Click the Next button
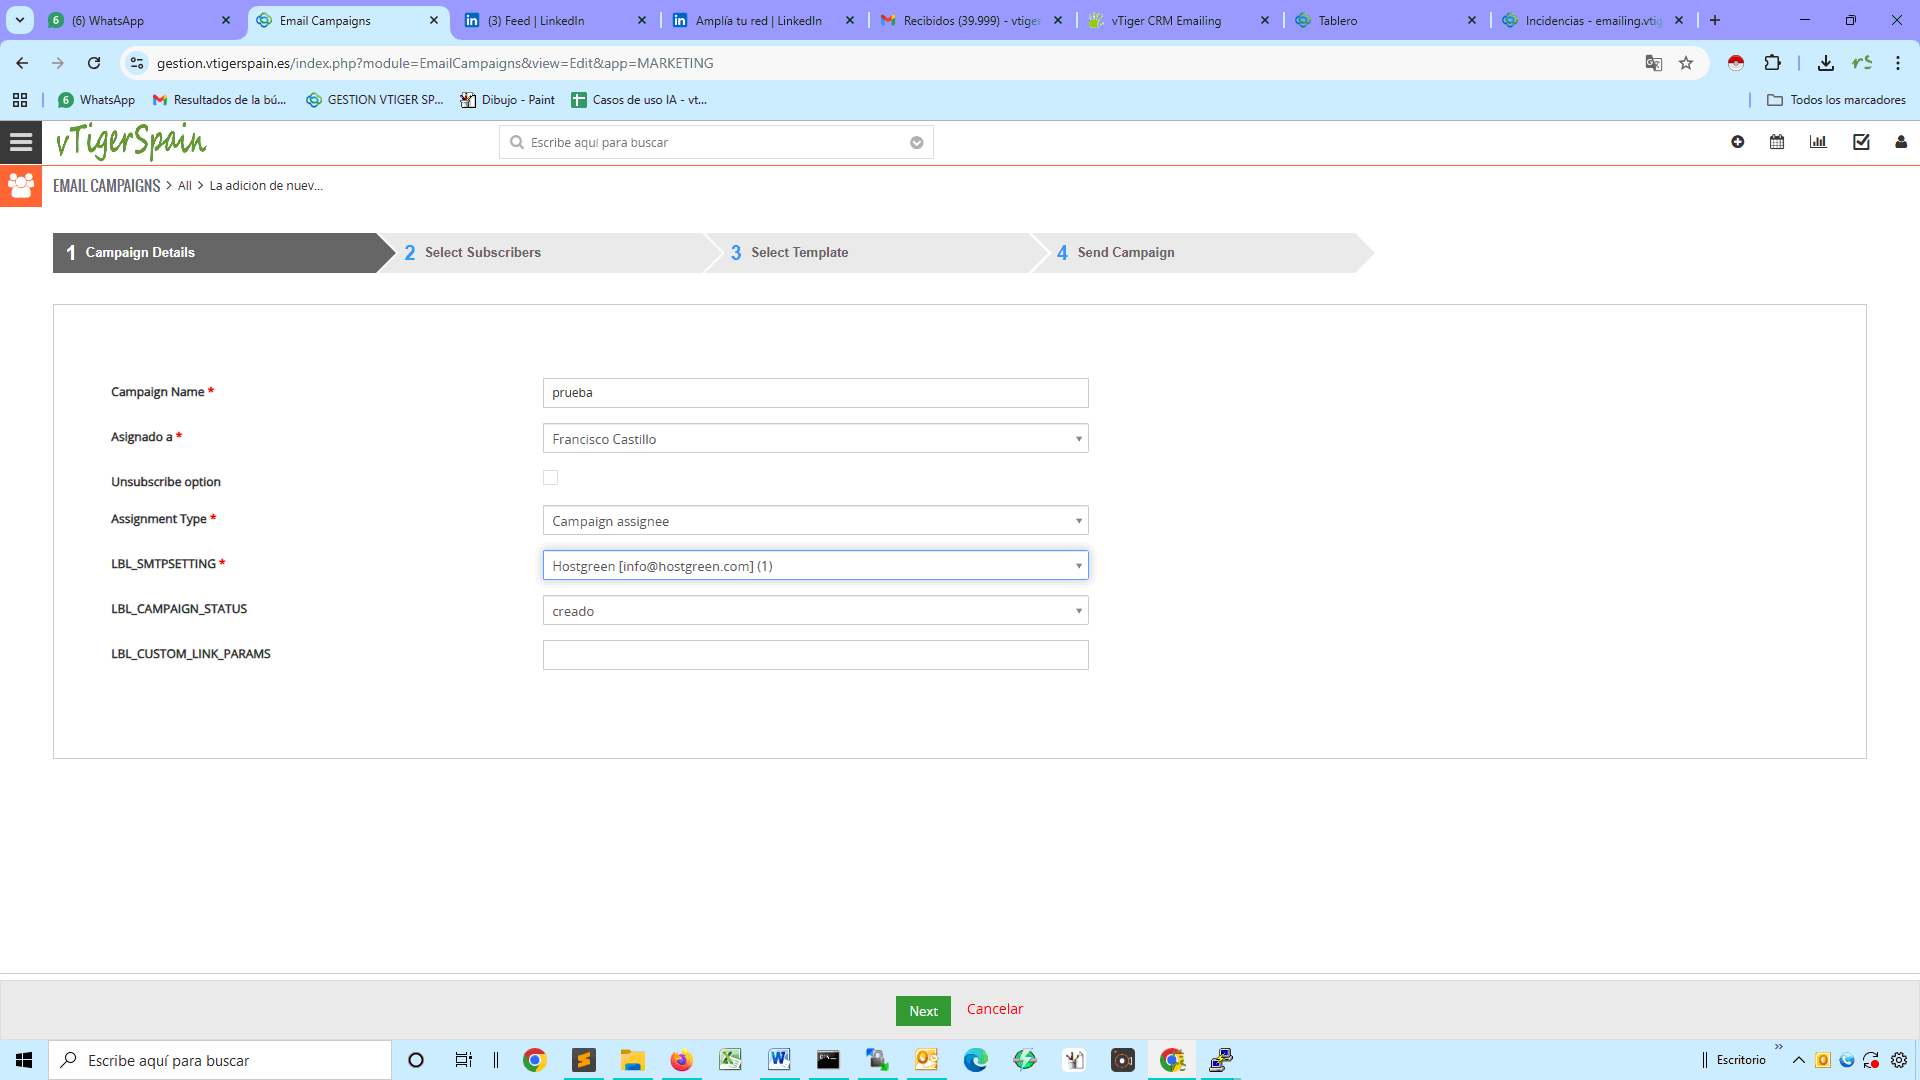Viewport: 1920px width, 1080px height. tap(922, 1010)
